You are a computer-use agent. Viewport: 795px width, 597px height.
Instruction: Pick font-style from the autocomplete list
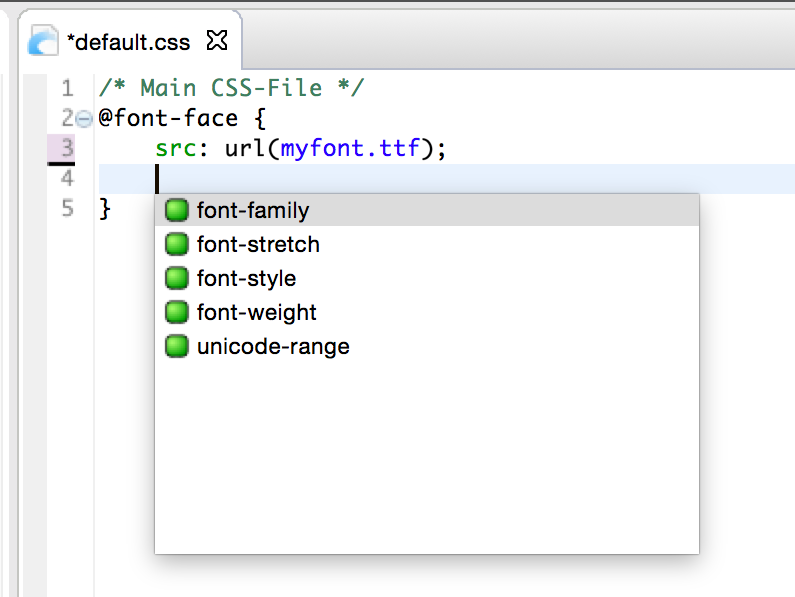tap(426, 278)
